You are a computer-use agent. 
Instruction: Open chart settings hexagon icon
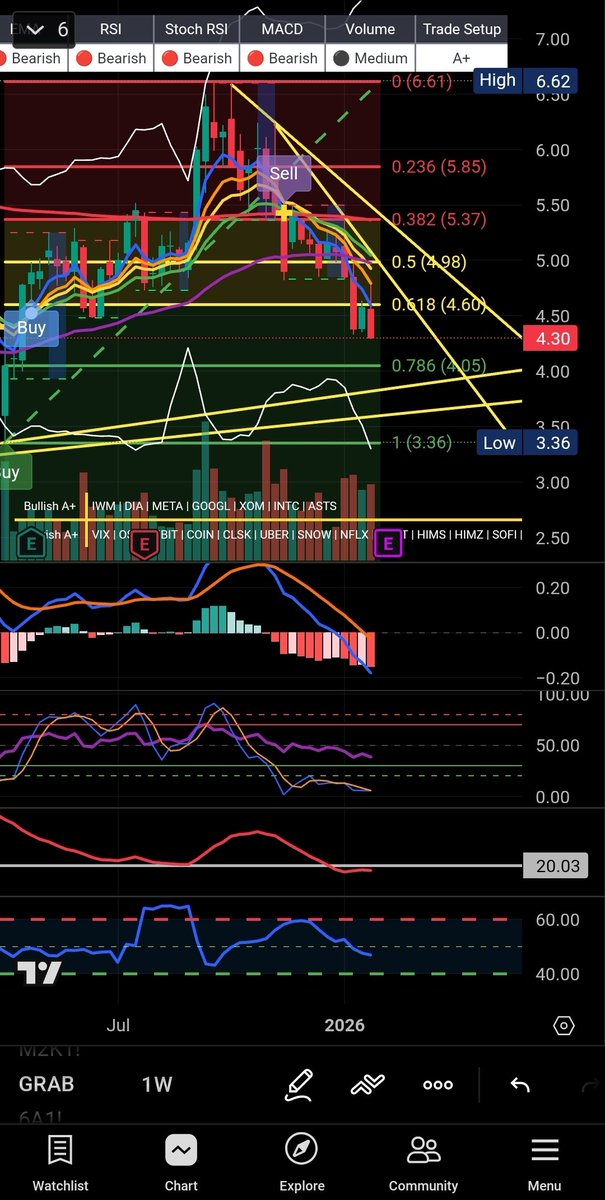[x=564, y=1026]
